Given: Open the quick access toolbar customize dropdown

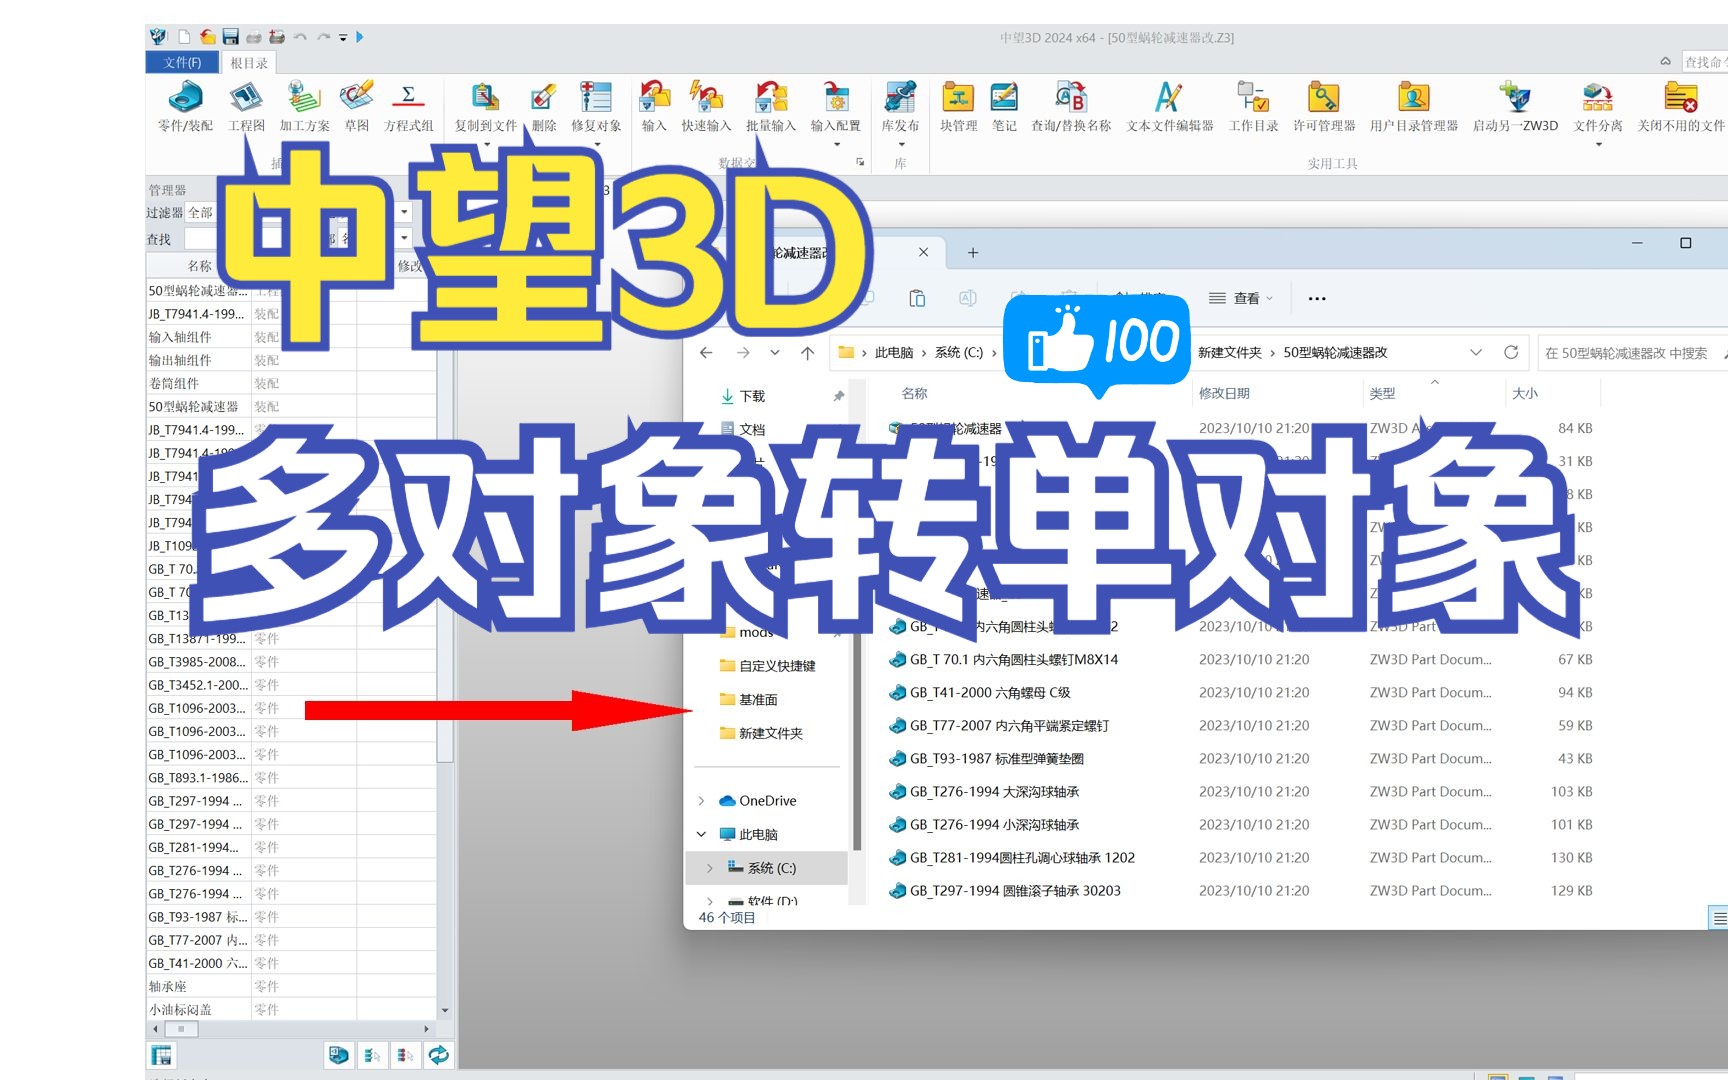Looking at the screenshot, I should click(342, 38).
